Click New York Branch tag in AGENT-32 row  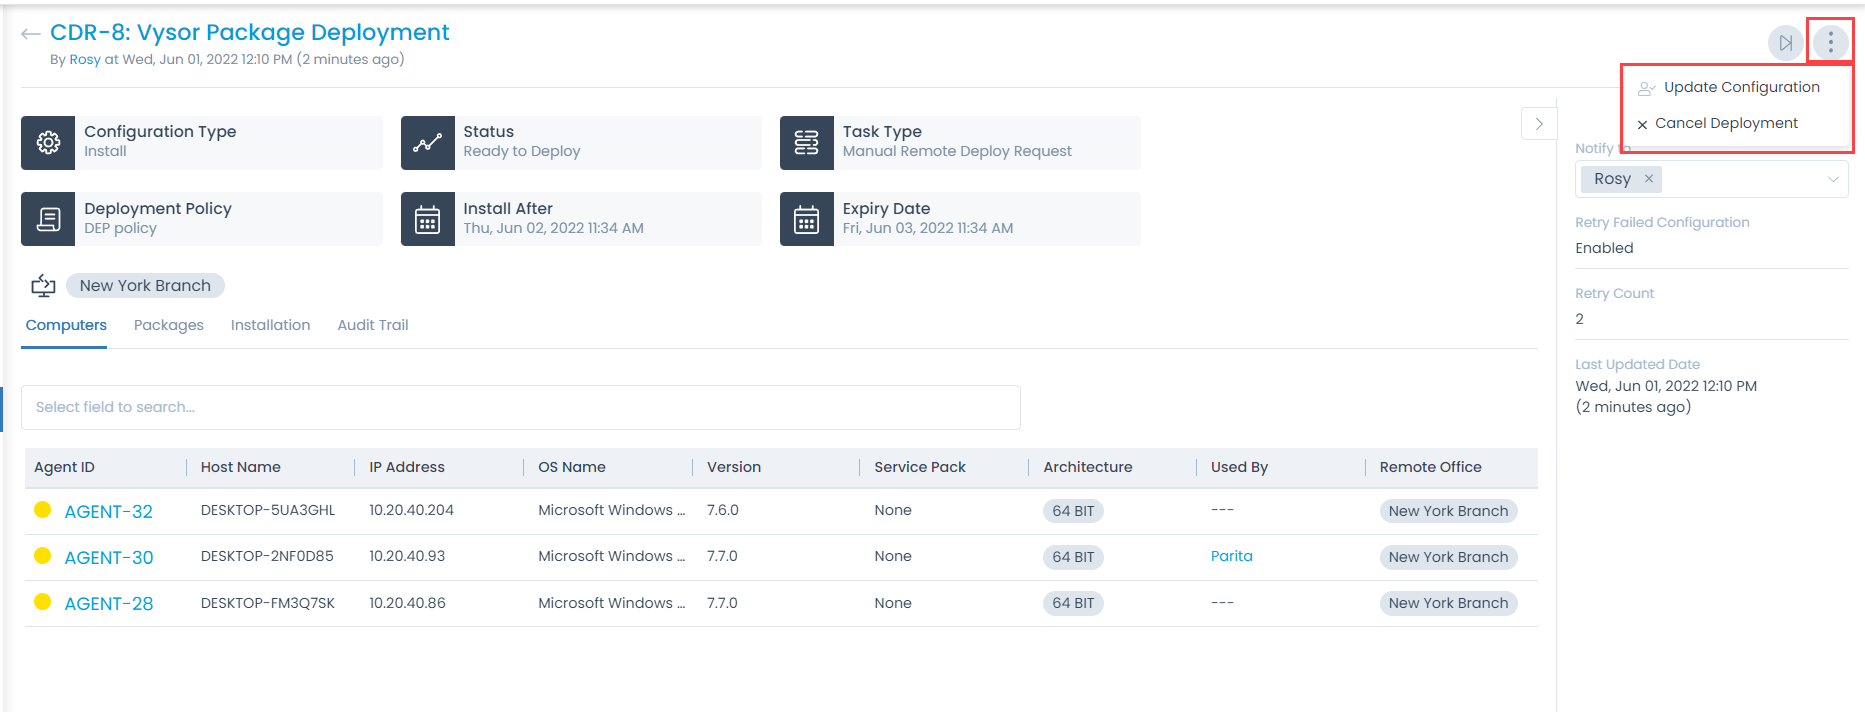[1448, 511]
